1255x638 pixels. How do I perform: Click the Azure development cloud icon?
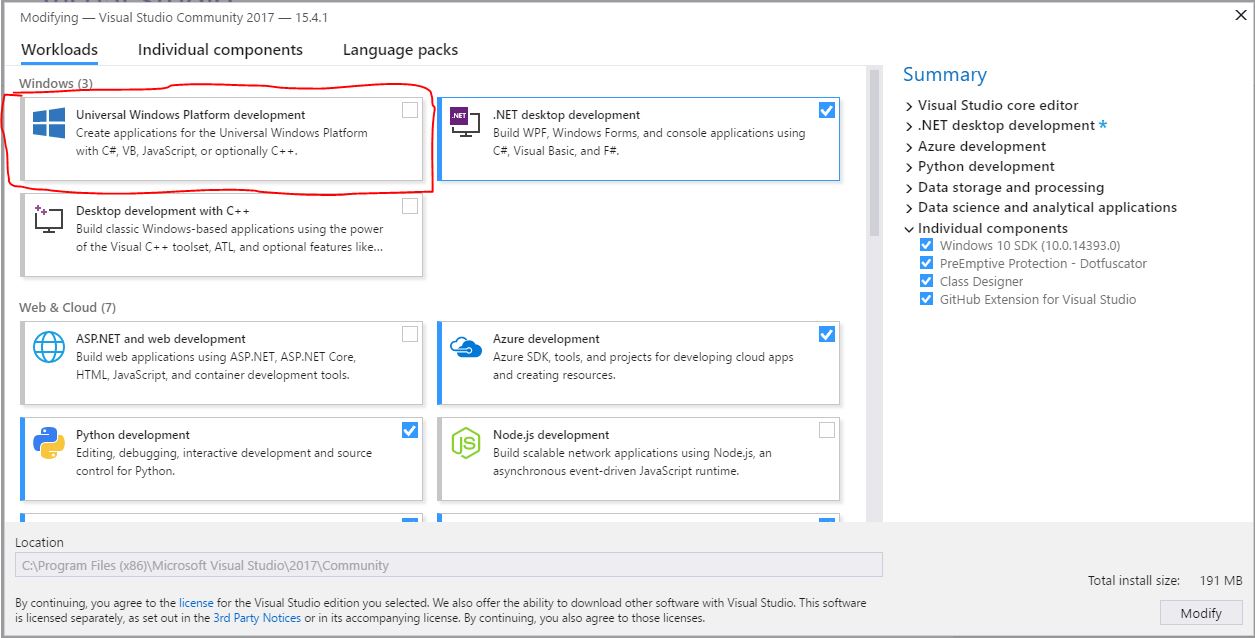pos(466,347)
